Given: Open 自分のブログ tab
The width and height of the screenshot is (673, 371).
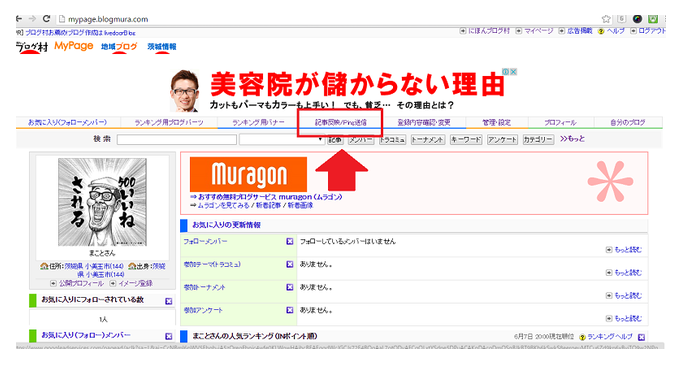Looking at the screenshot, I should click(628, 122).
